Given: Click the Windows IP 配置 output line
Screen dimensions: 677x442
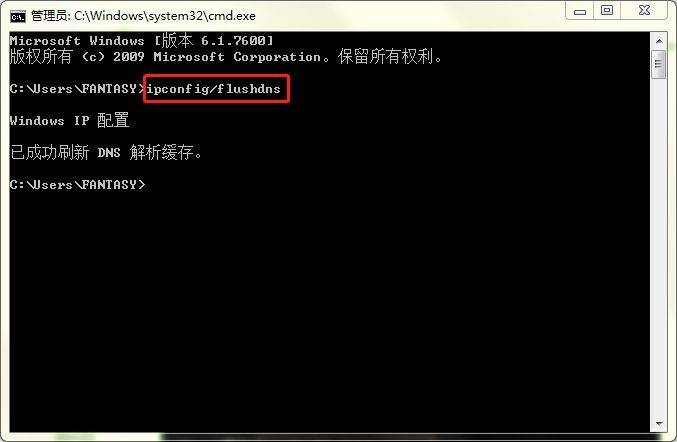Looking at the screenshot, I should (70, 120).
